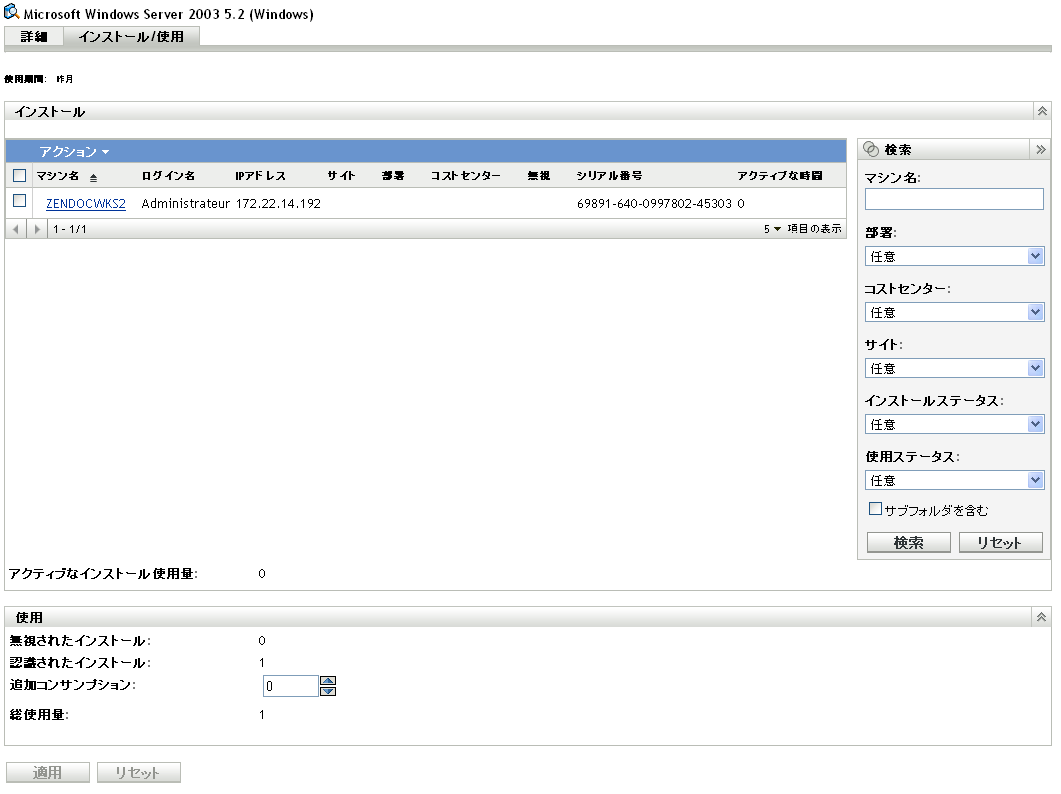Switch to the インストール/使用 tab

(131, 37)
